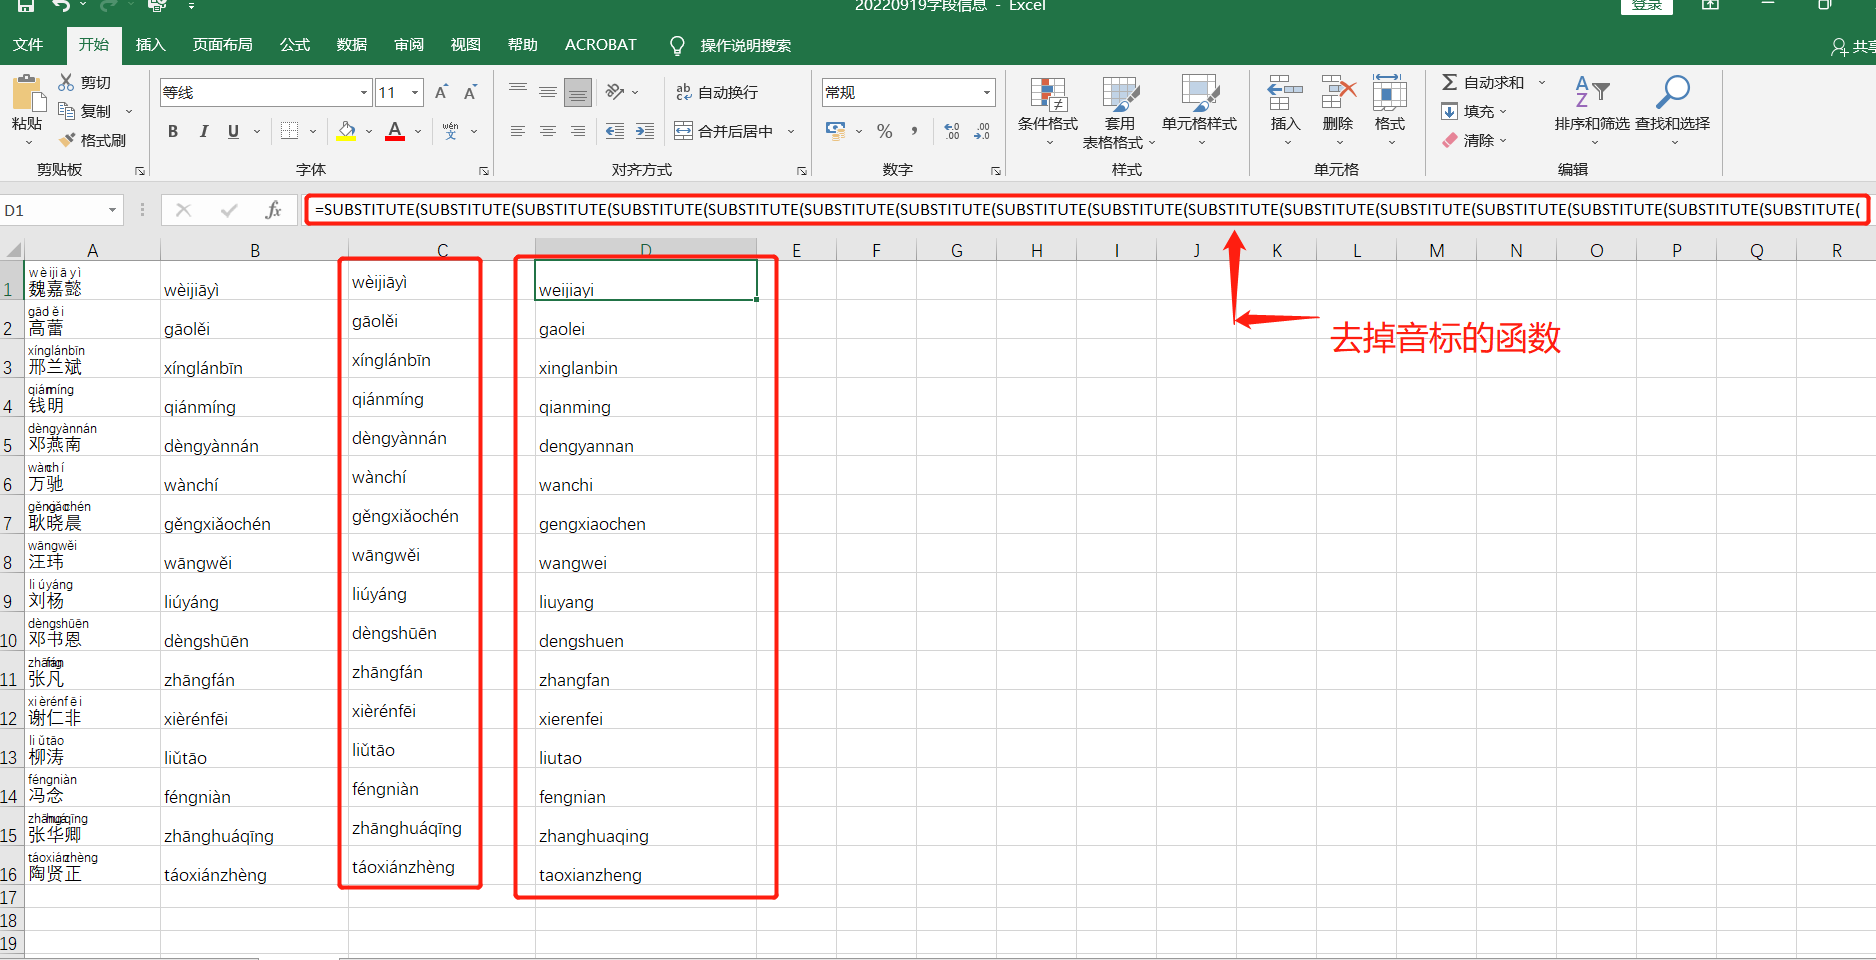Toggle Italic formatting
This screenshot has width=1876, height=960.
pos(204,131)
